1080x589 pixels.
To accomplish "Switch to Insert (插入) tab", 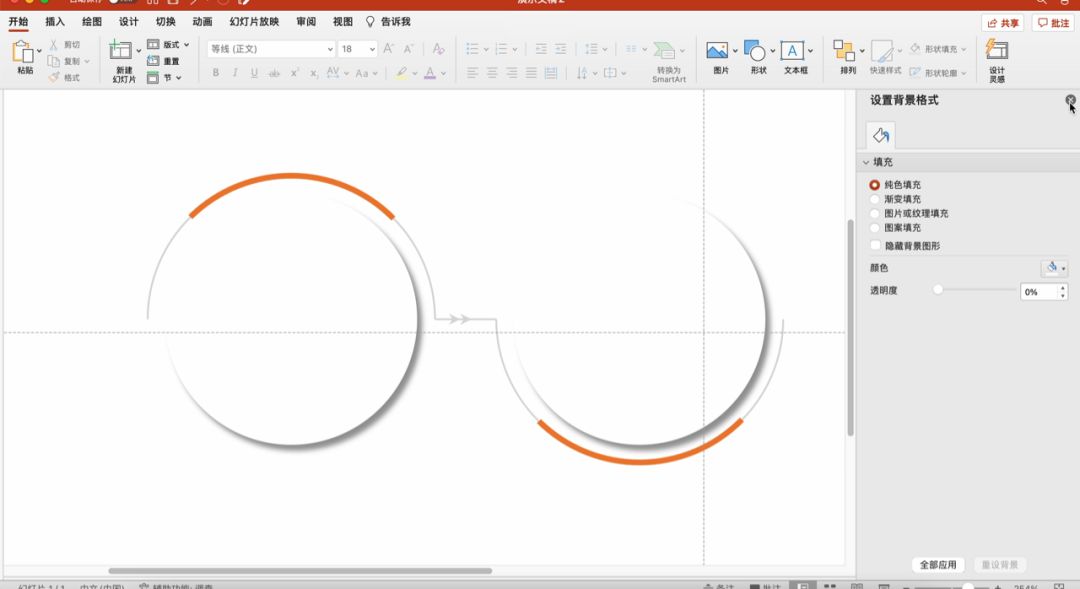I will (x=55, y=22).
